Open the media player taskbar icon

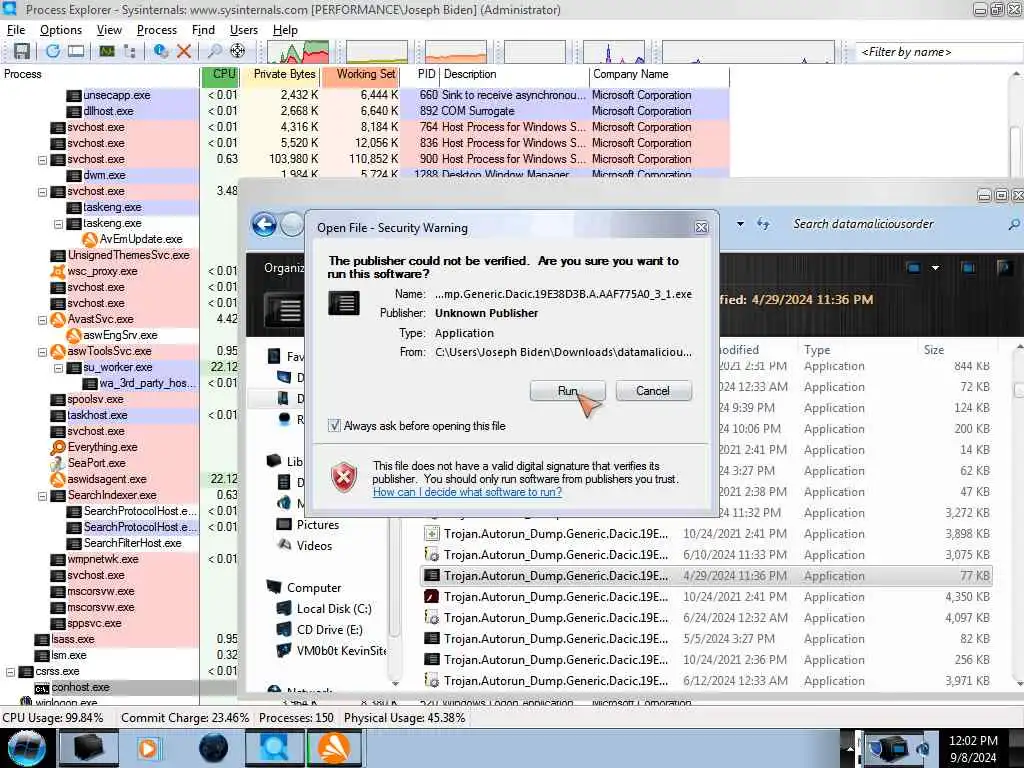[149, 748]
